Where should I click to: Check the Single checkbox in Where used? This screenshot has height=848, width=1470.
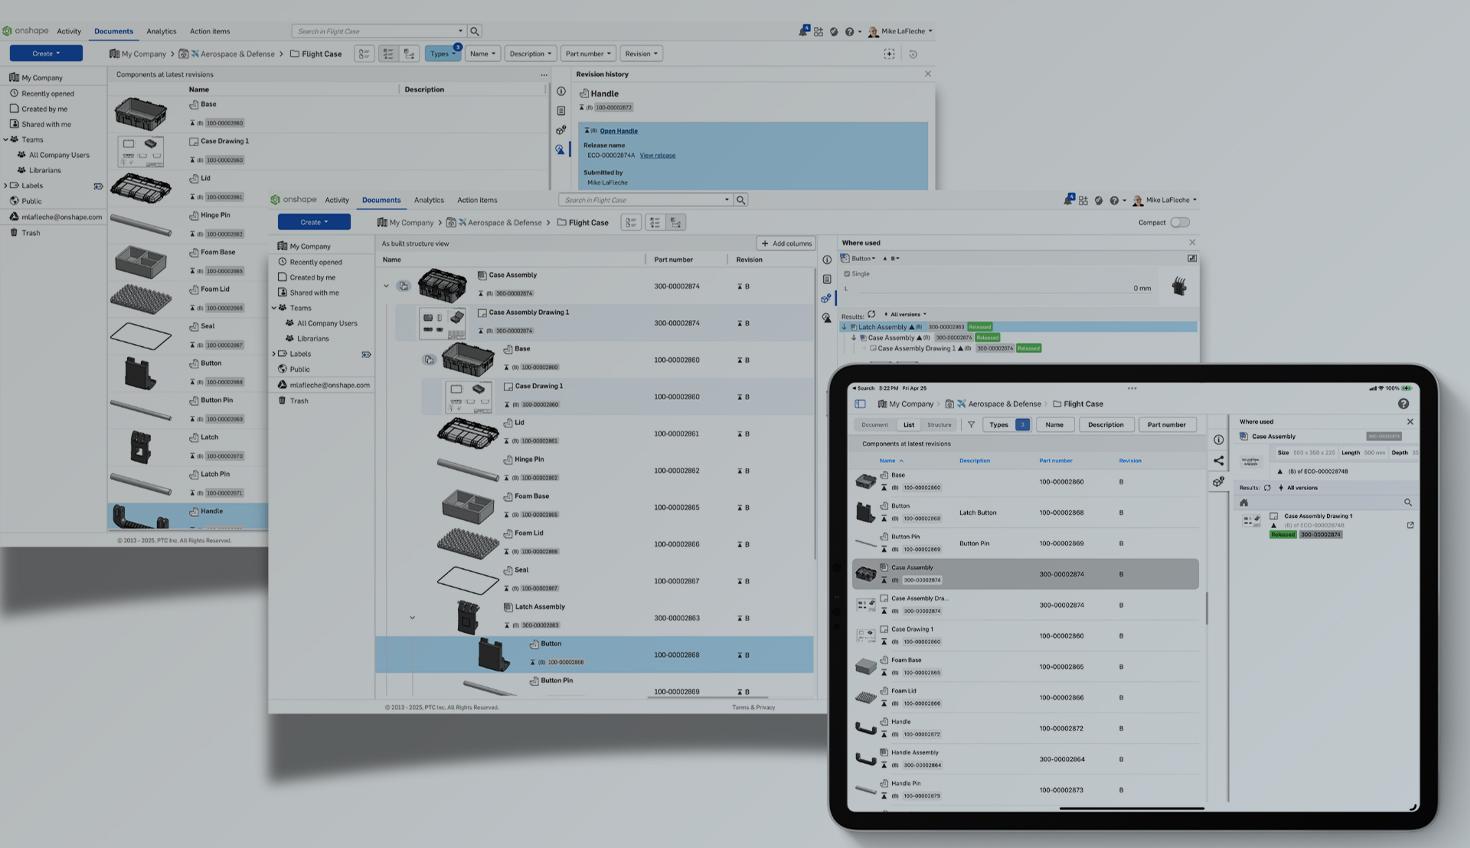point(847,274)
